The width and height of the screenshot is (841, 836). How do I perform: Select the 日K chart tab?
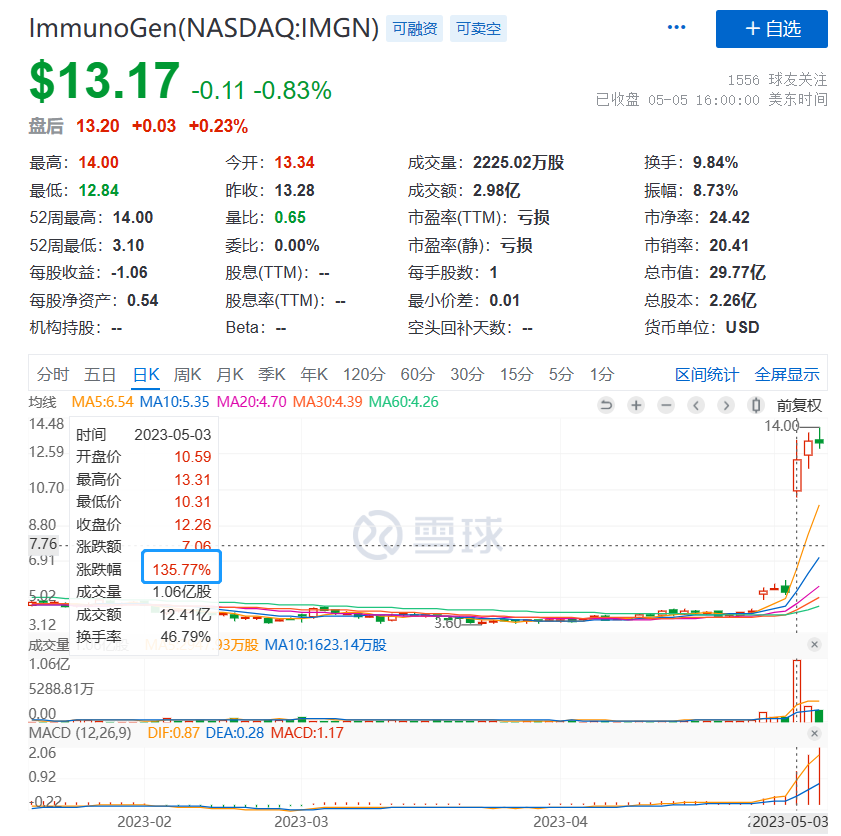coord(146,374)
